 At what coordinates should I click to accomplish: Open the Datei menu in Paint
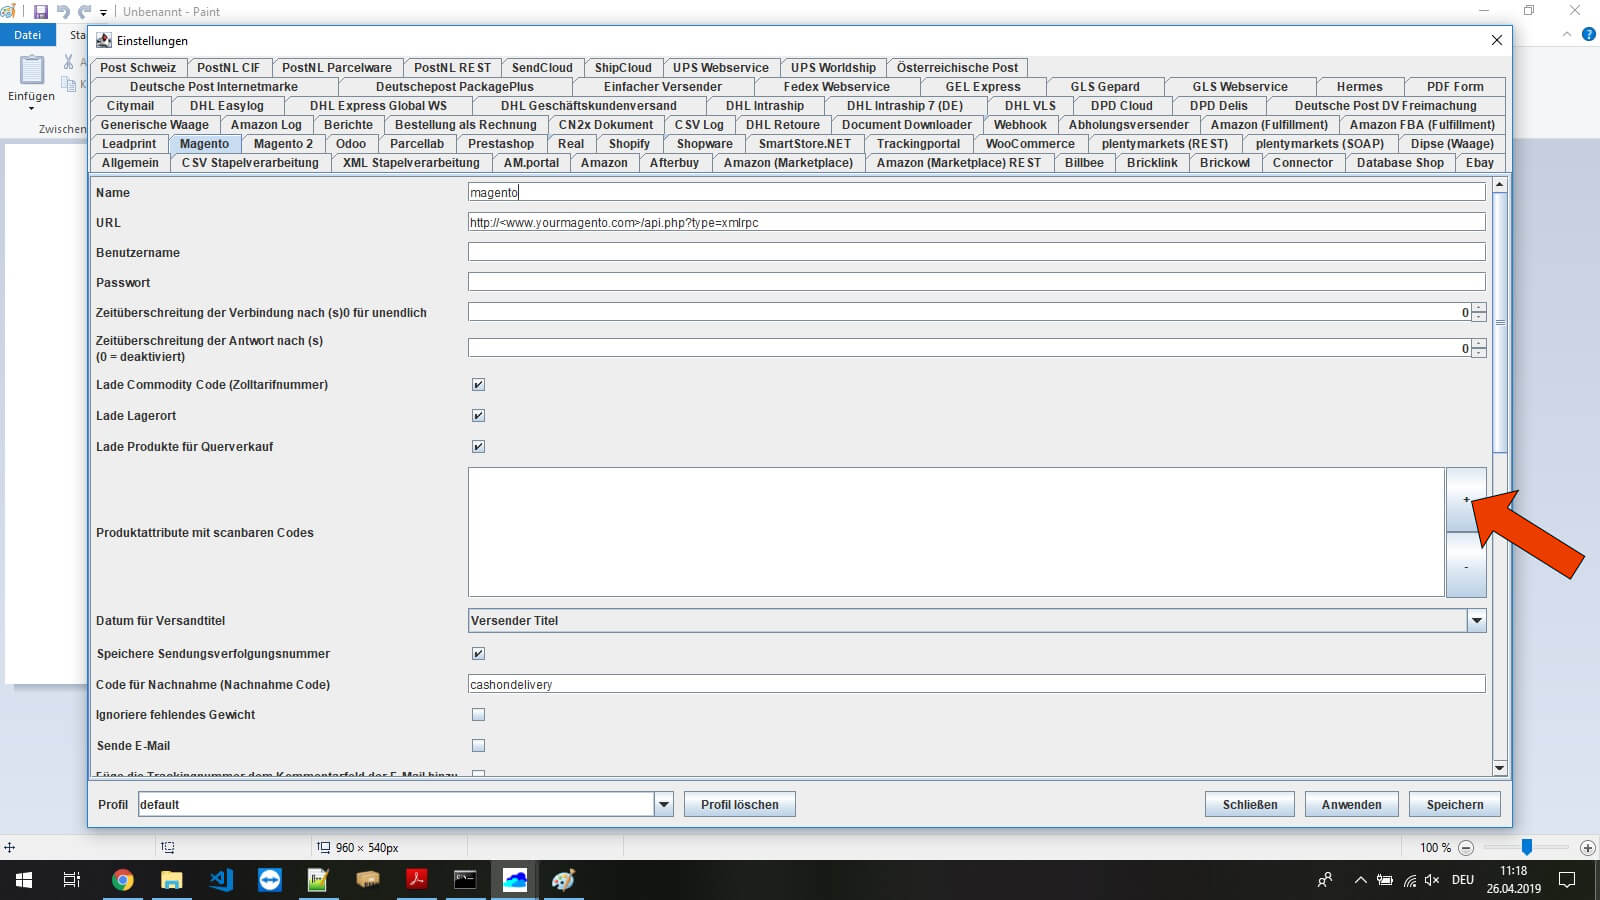[x=27, y=35]
